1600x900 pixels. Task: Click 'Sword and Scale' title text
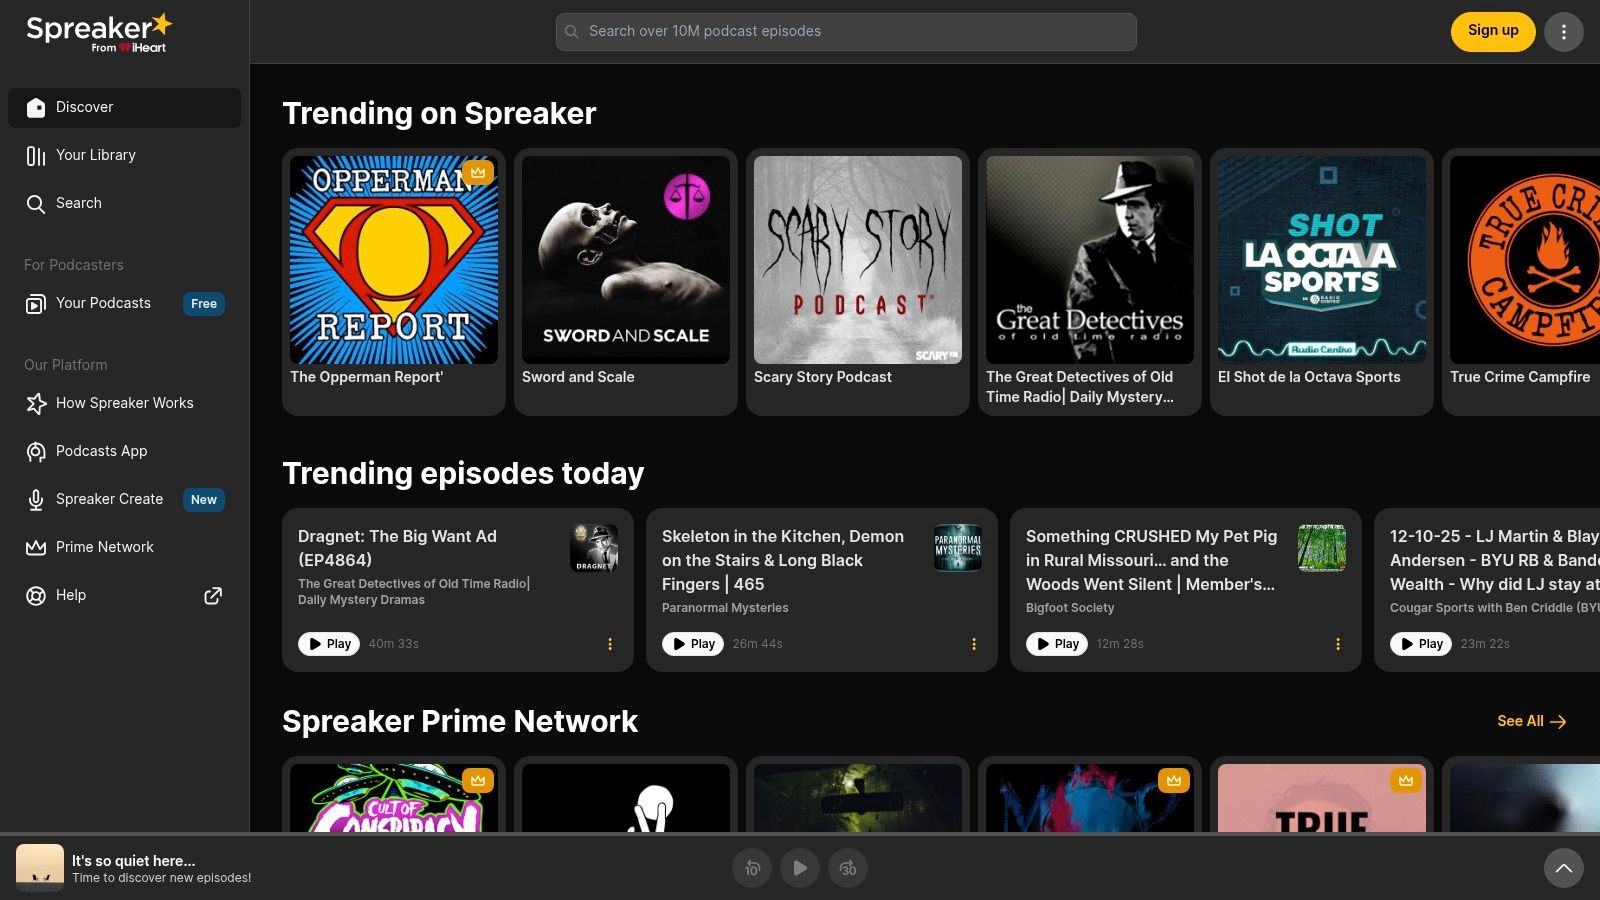tap(578, 377)
